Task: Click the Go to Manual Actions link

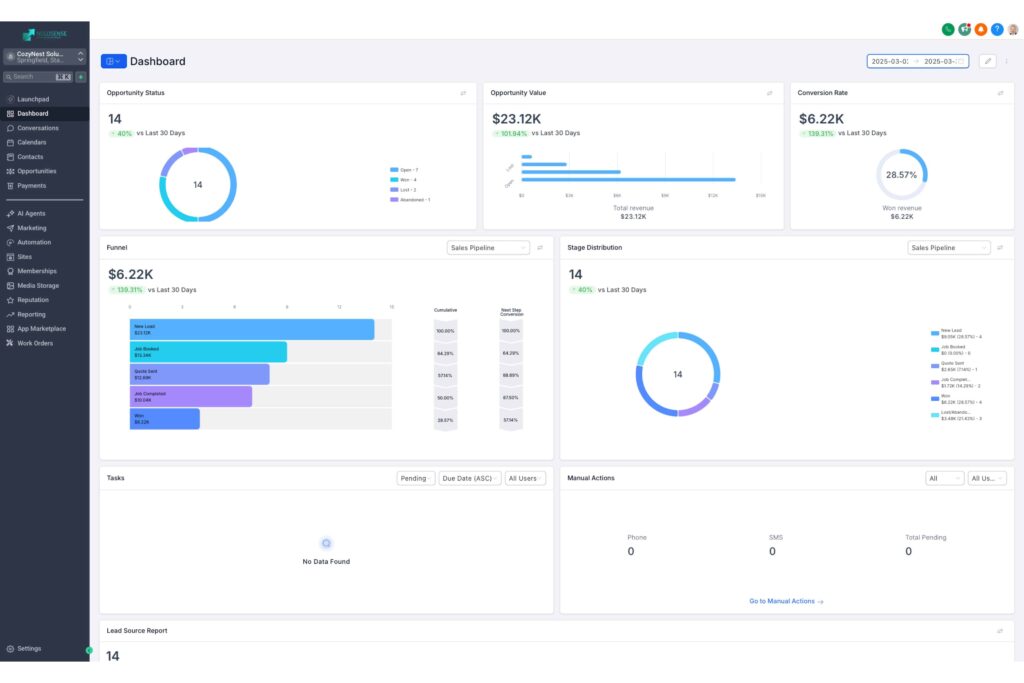Action: 786,601
